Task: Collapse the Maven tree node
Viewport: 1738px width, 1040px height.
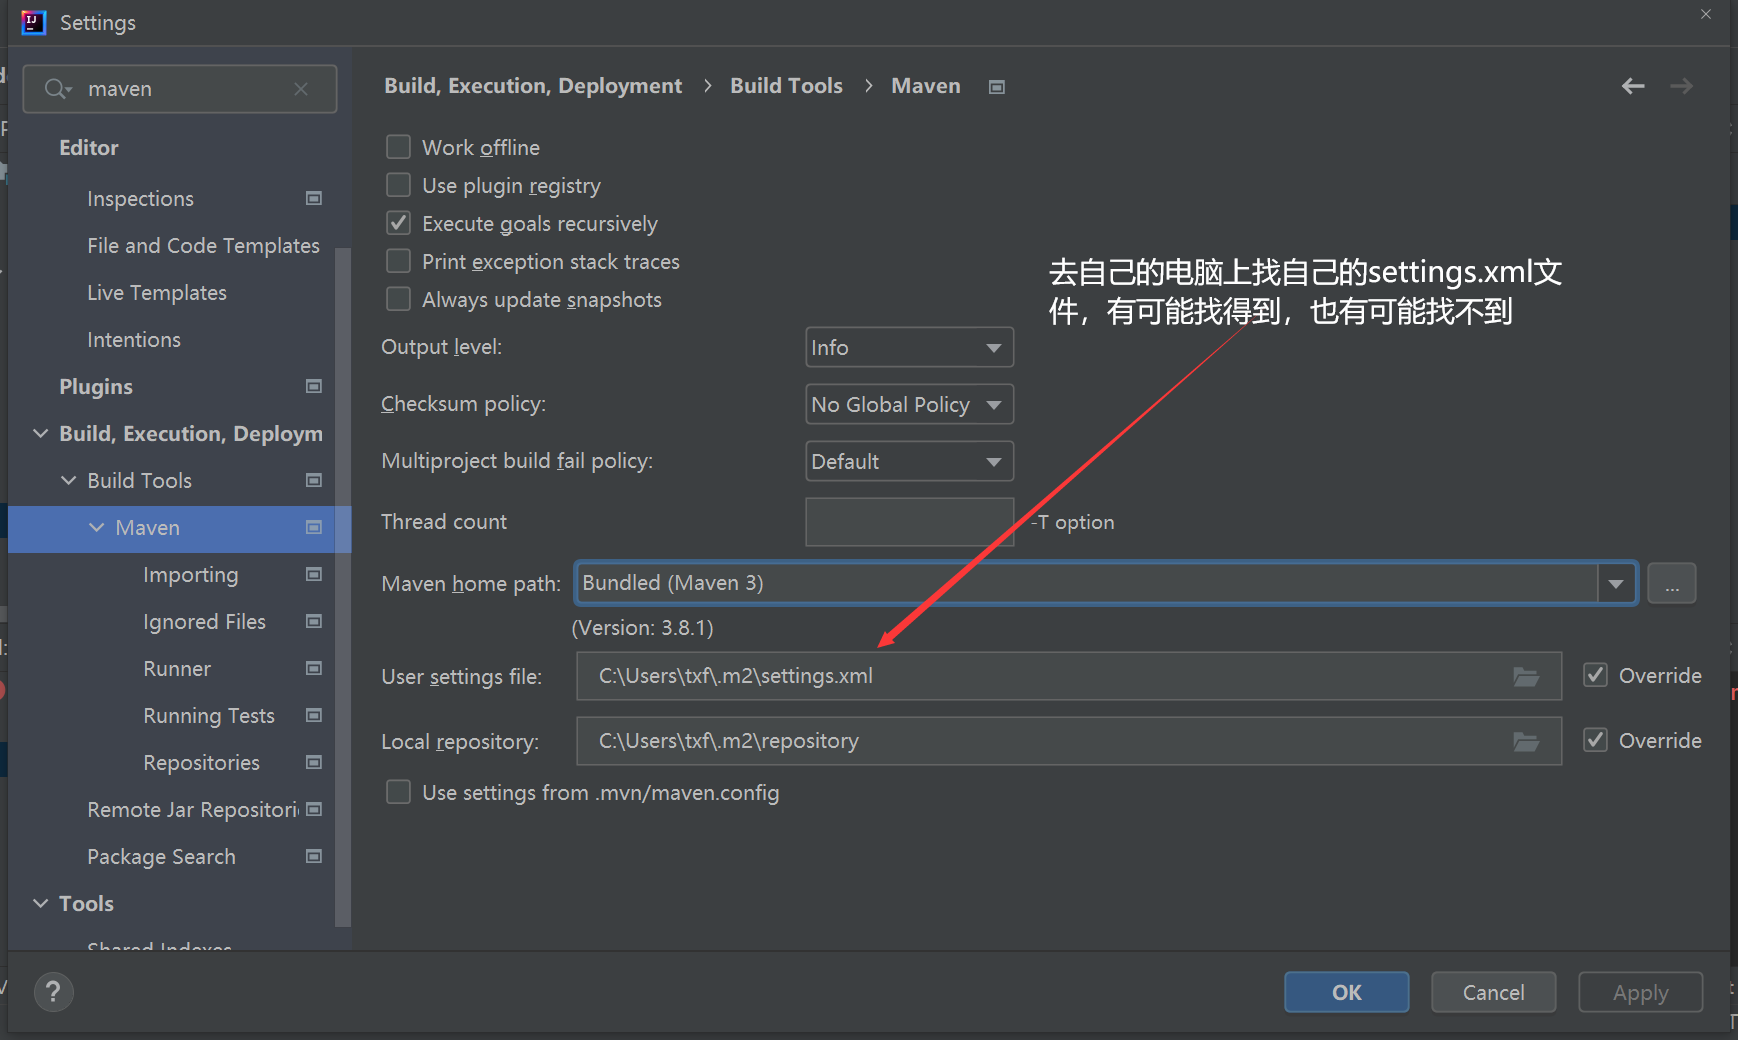Action: tap(97, 527)
